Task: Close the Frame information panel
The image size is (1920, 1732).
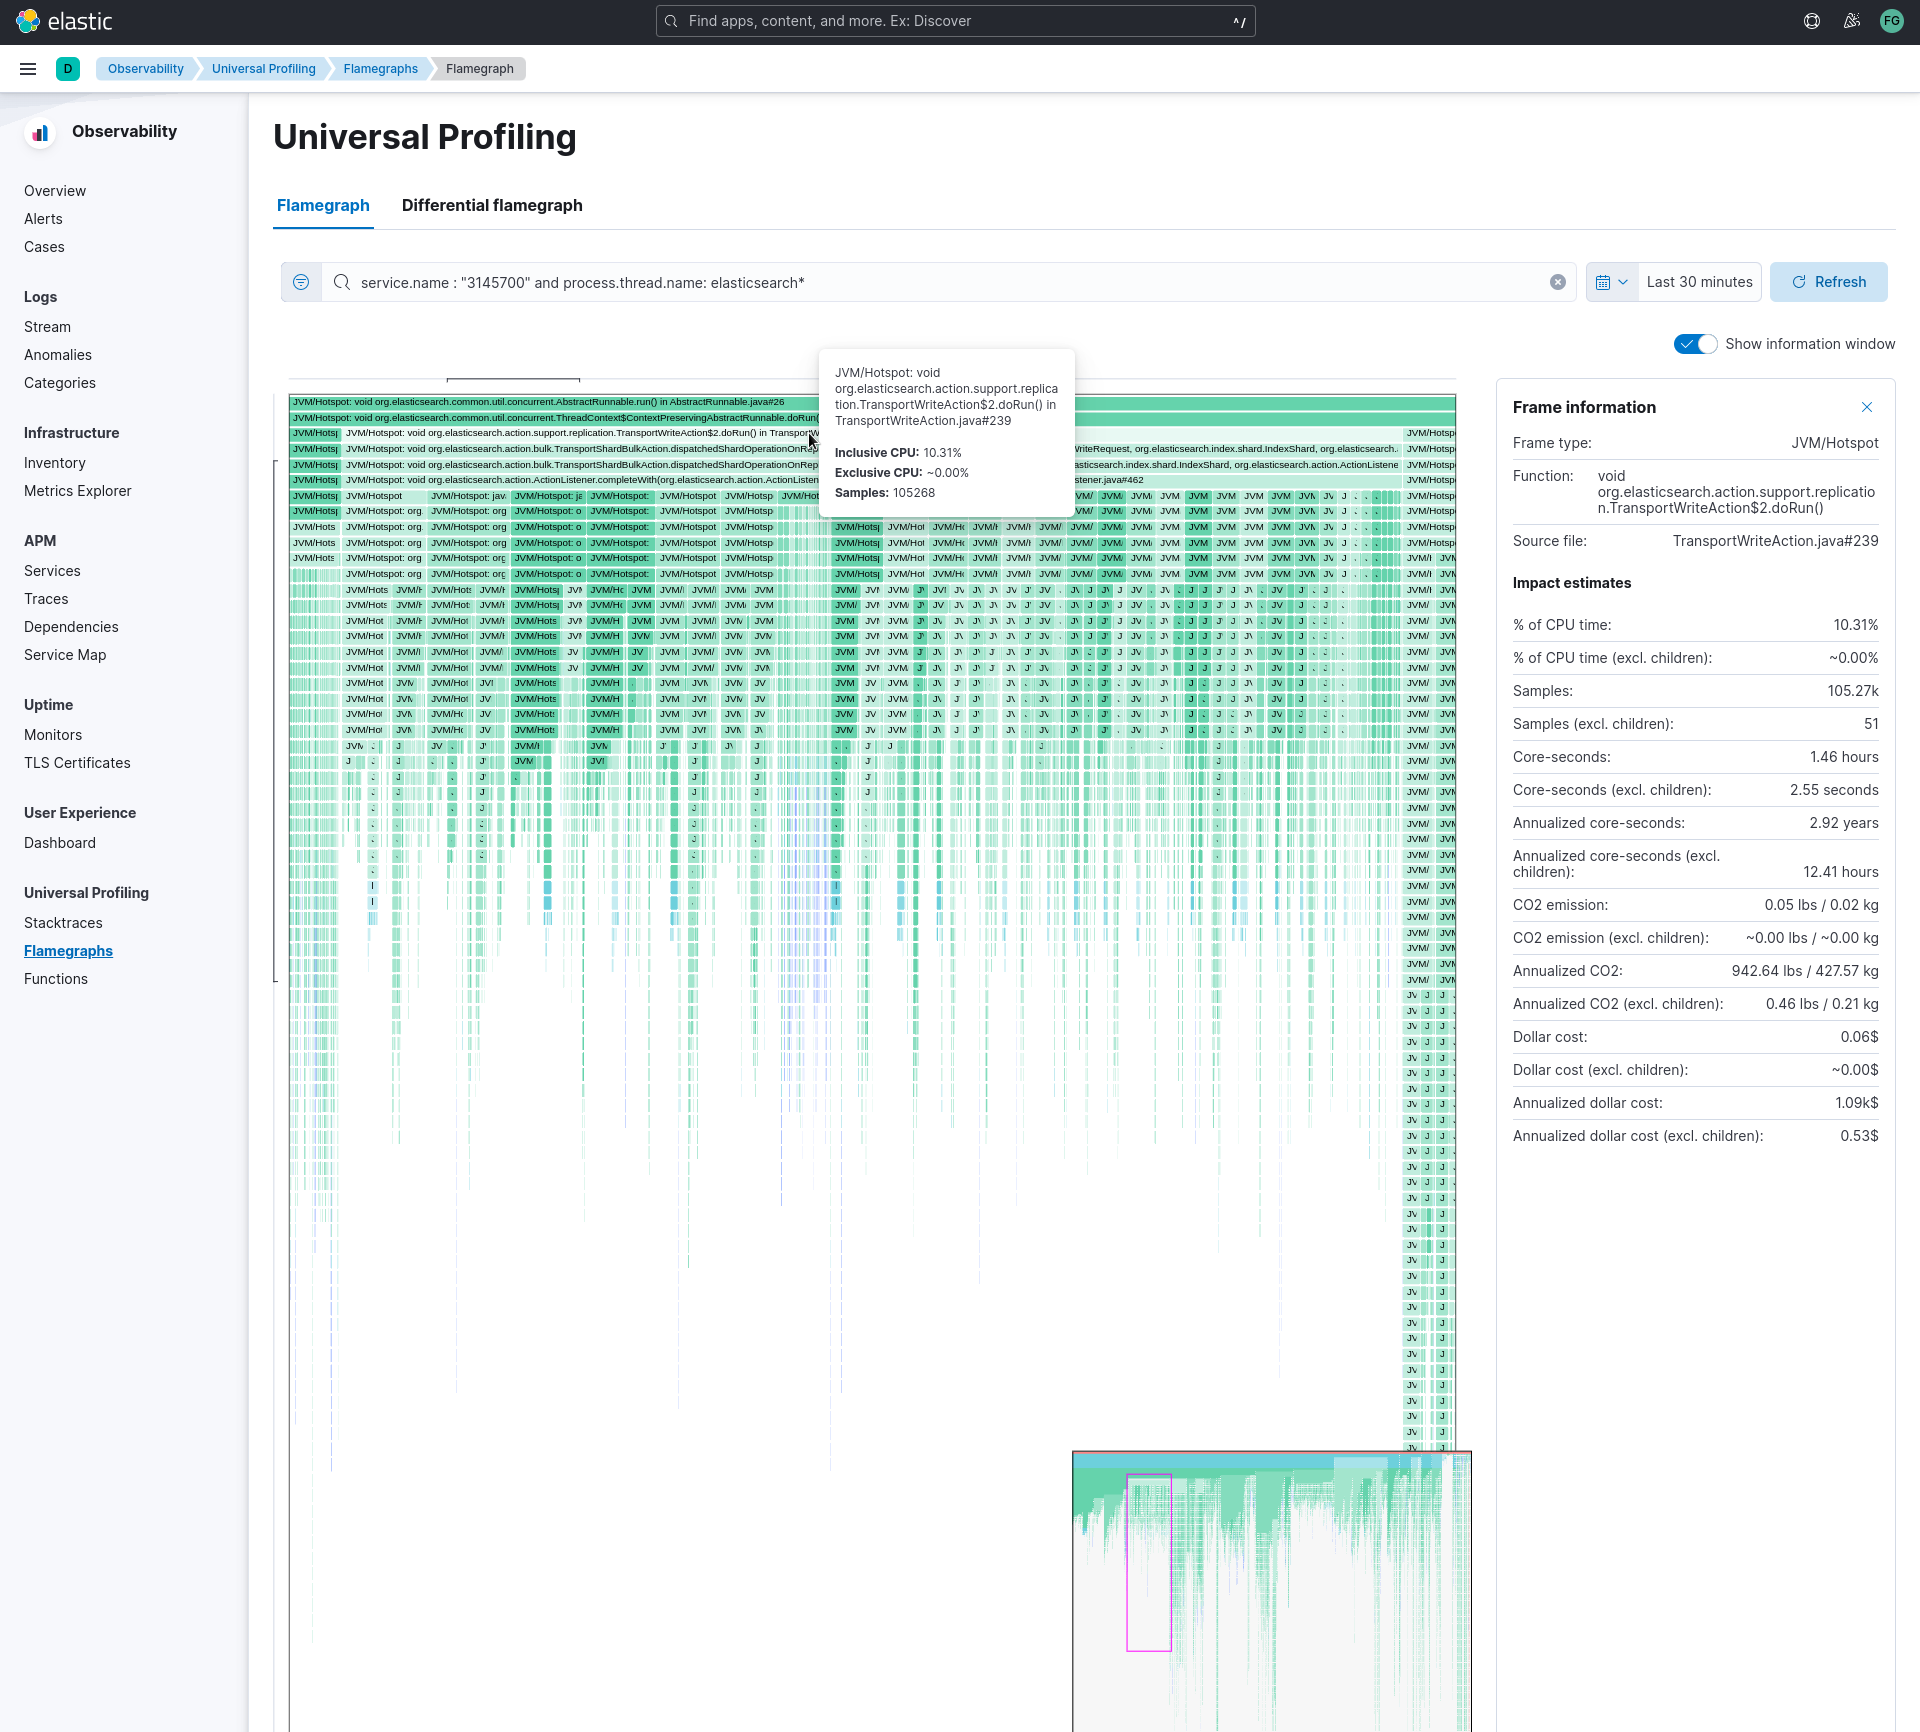Action: point(1866,407)
